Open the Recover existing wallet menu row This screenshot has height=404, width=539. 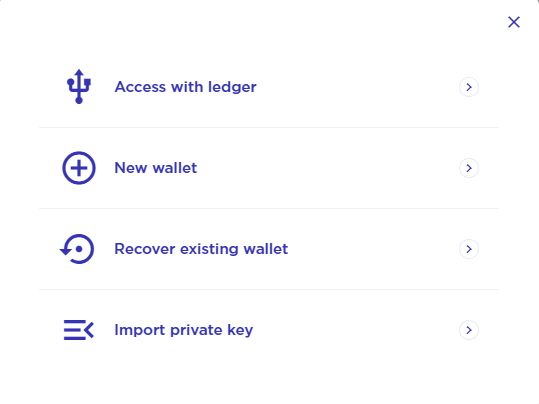click(x=269, y=249)
